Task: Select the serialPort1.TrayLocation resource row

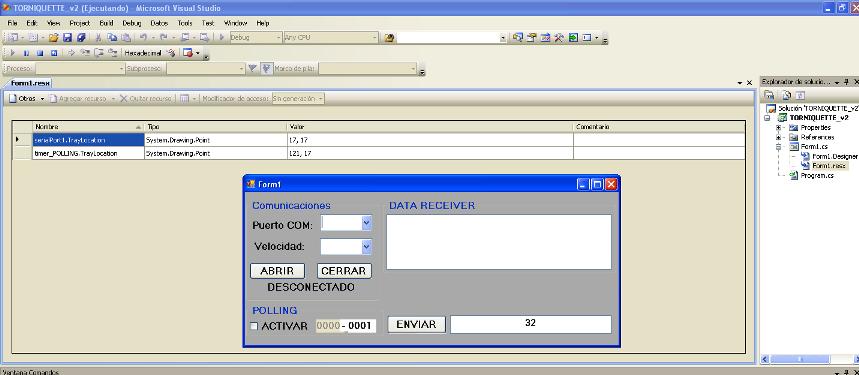Action: tap(379, 140)
